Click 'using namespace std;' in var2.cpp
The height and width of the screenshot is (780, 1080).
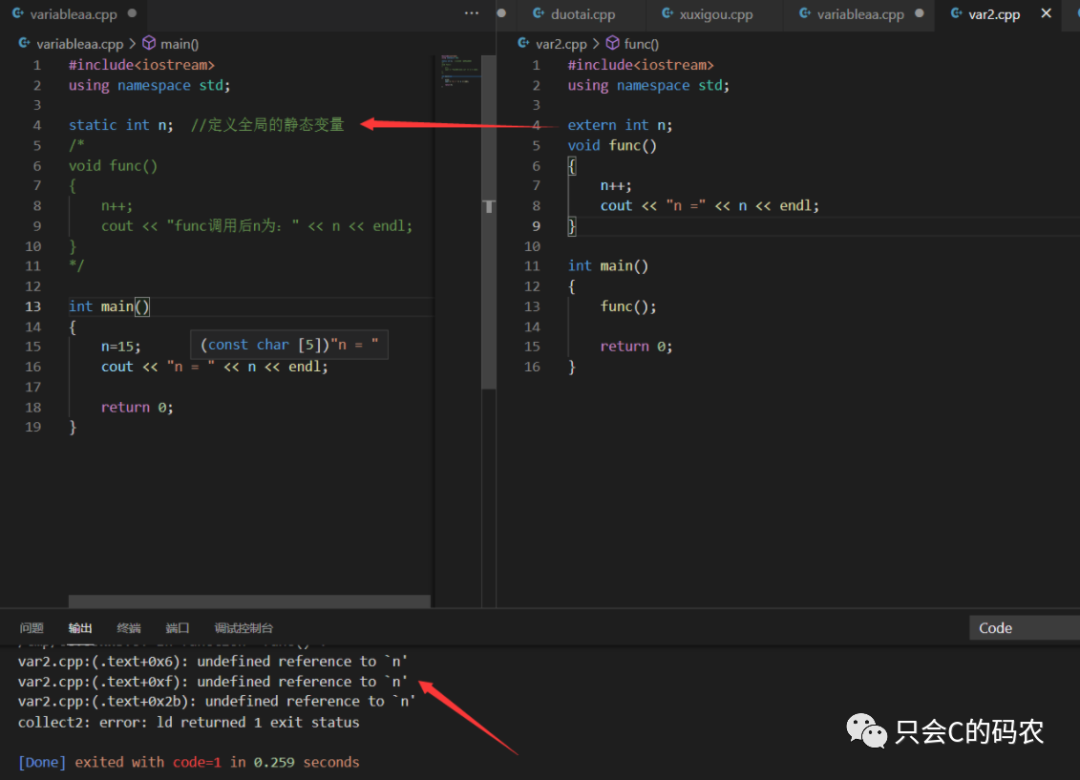pos(648,85)
